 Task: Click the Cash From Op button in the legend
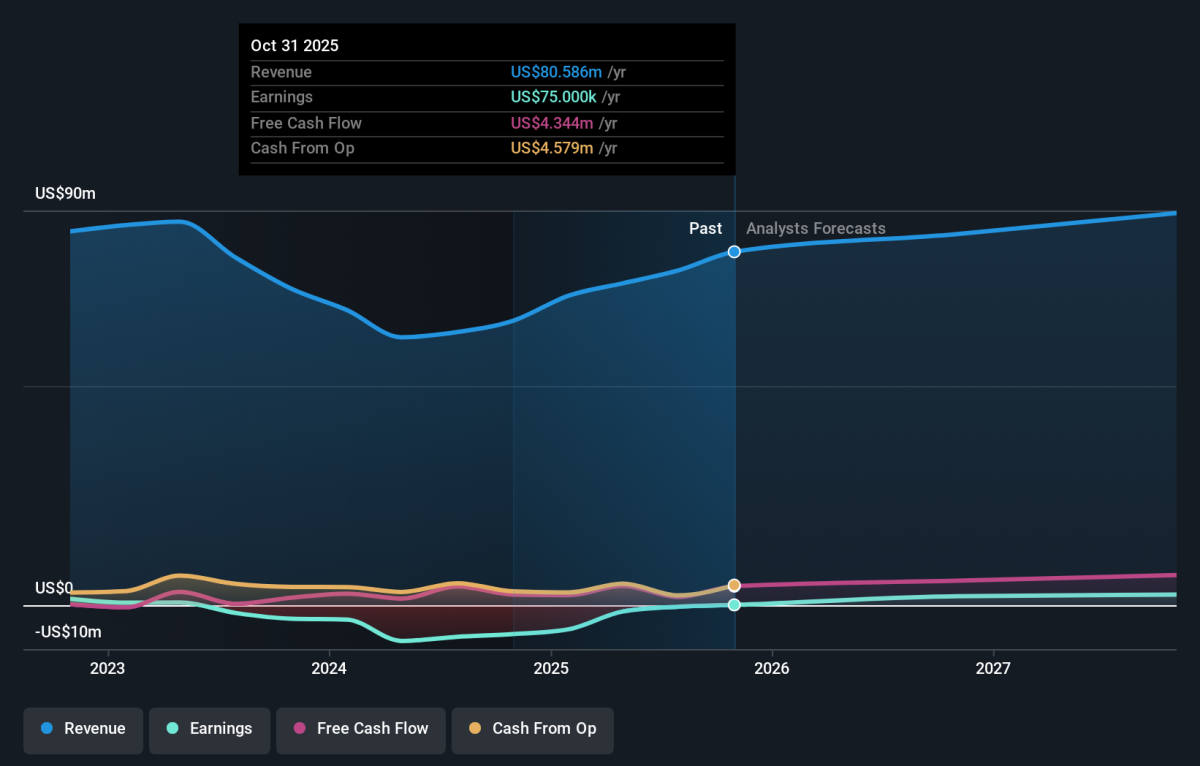pyautogui.click(x=532, y=730)
